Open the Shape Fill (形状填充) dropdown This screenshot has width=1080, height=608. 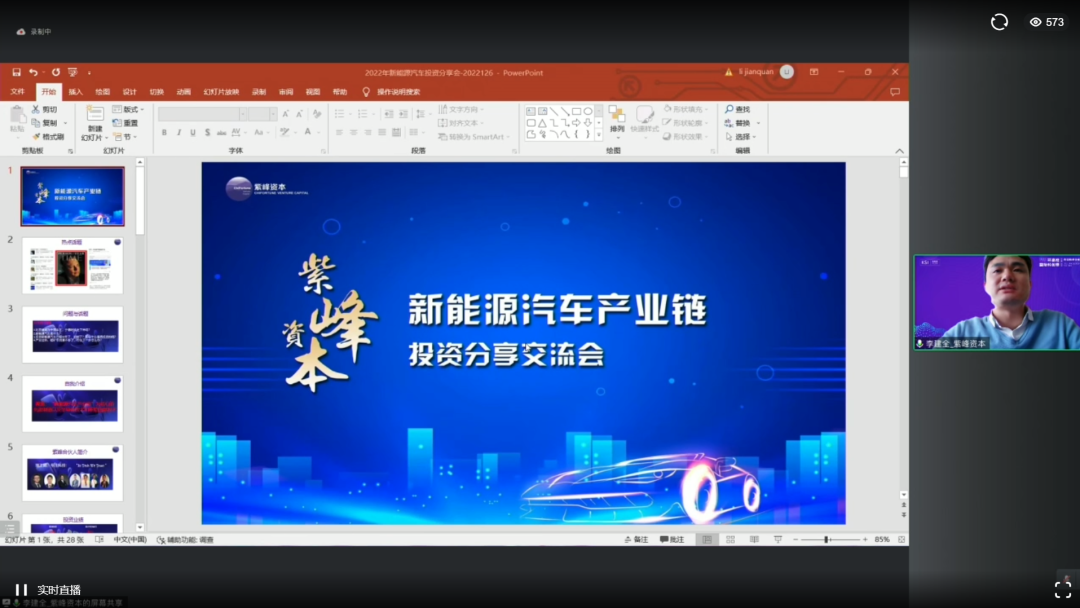(x=686, y=109)
